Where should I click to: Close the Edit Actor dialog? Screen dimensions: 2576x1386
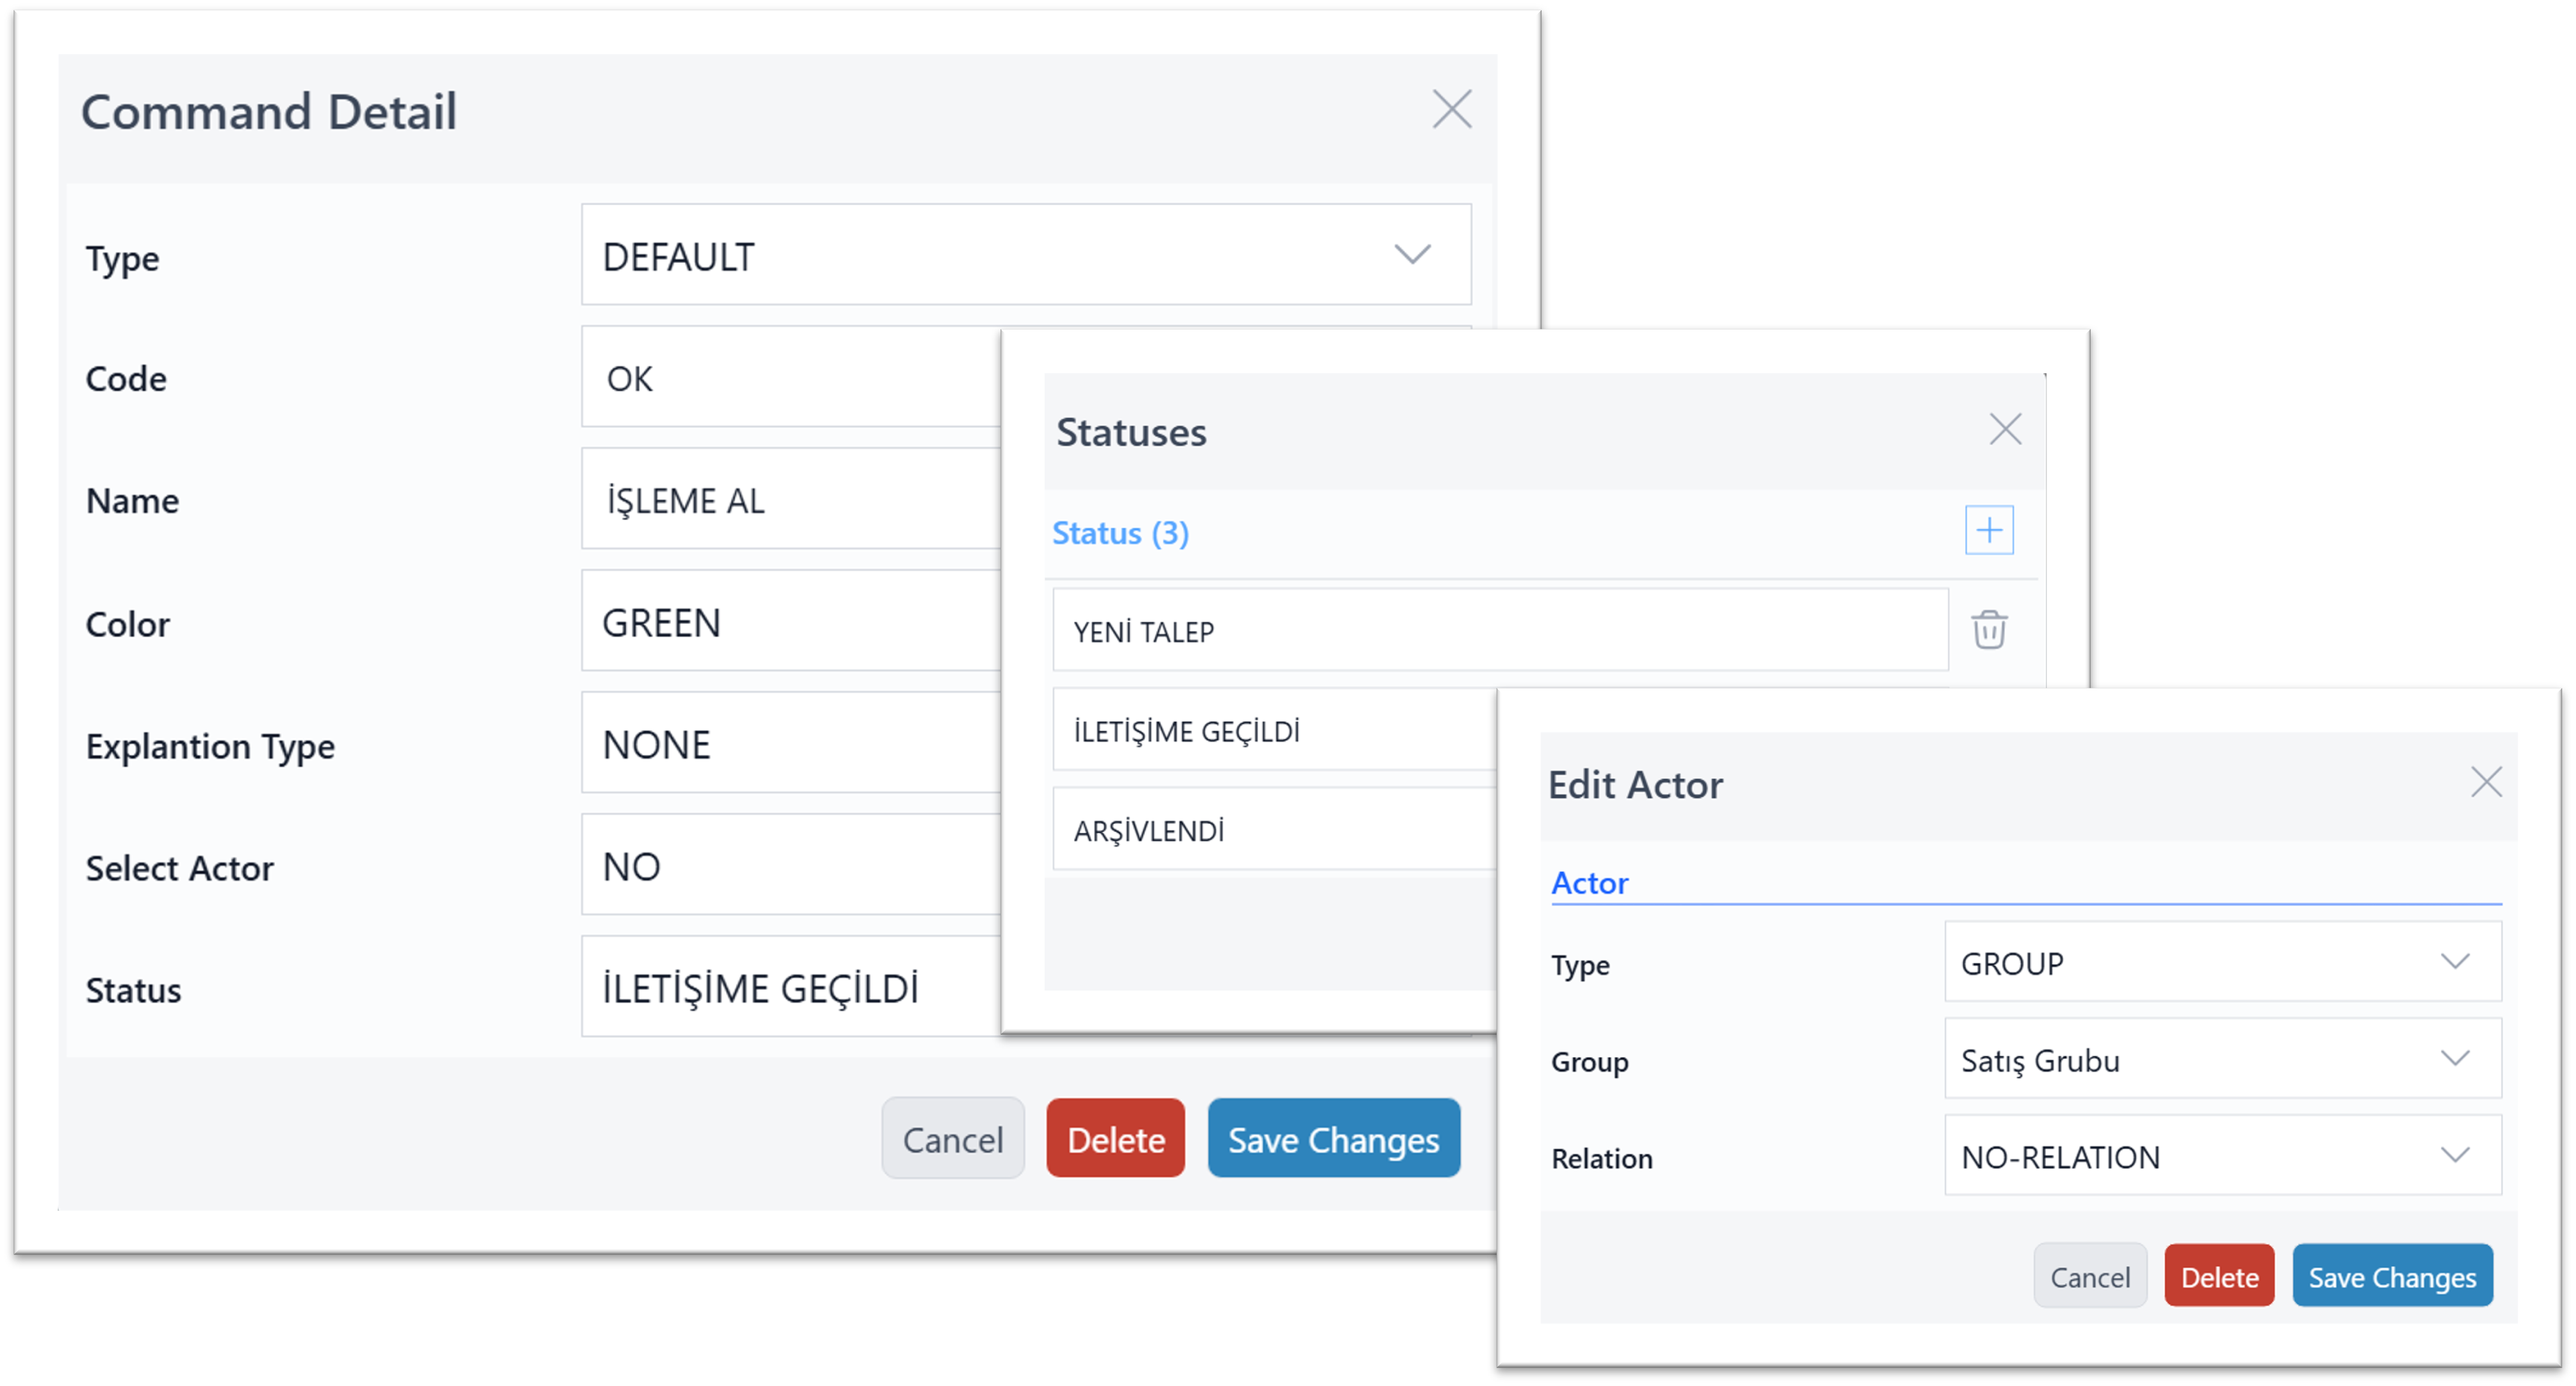point(2485,782)
